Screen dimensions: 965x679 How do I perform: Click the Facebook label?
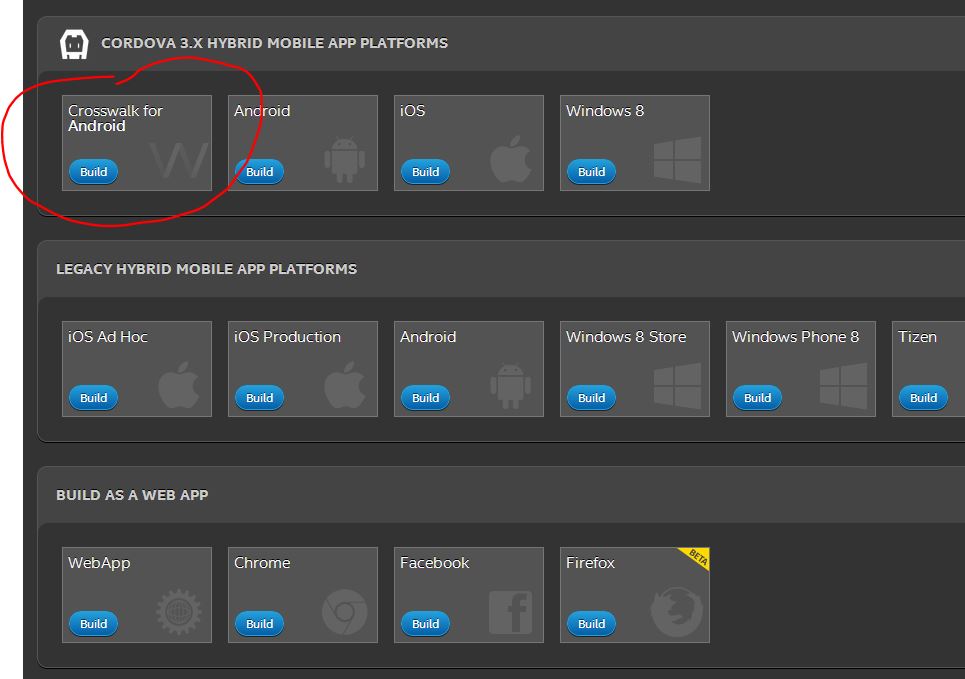(x=434, y=563)
